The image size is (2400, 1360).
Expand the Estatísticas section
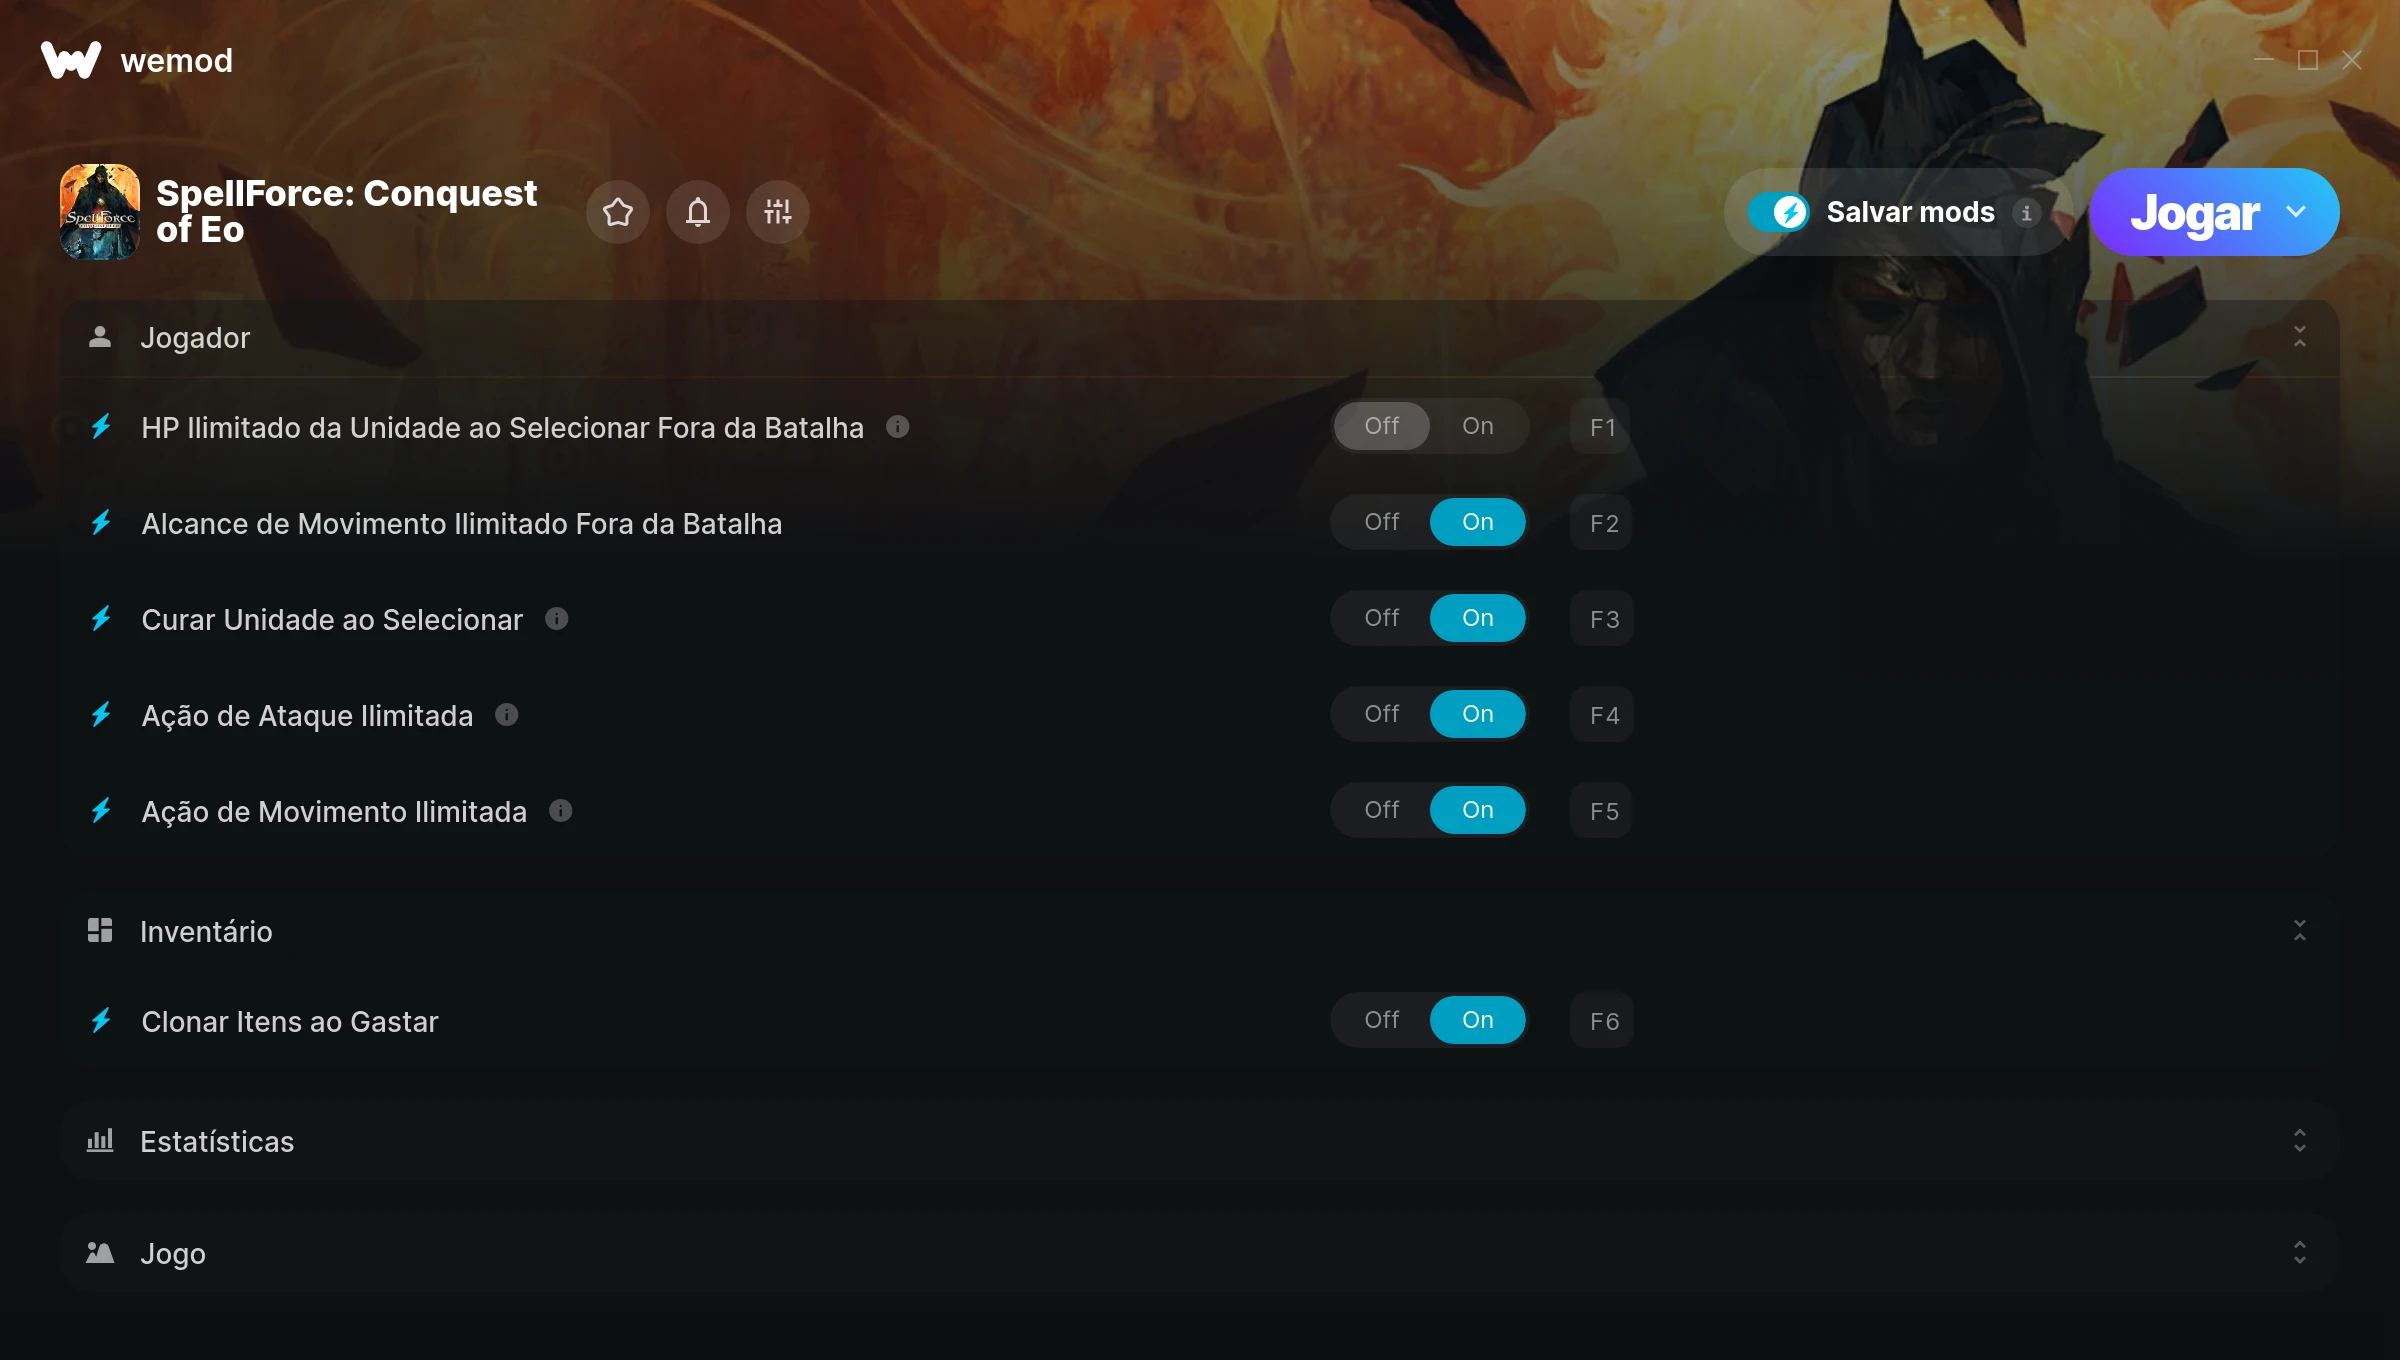(x=2300, y=1141)
